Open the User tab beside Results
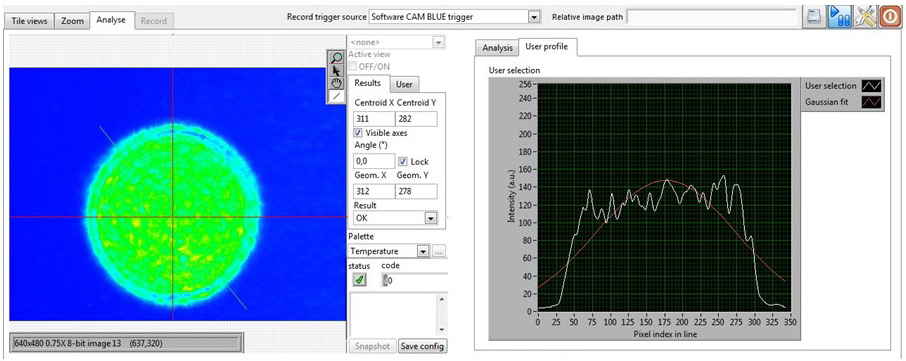 coord(404,84)
